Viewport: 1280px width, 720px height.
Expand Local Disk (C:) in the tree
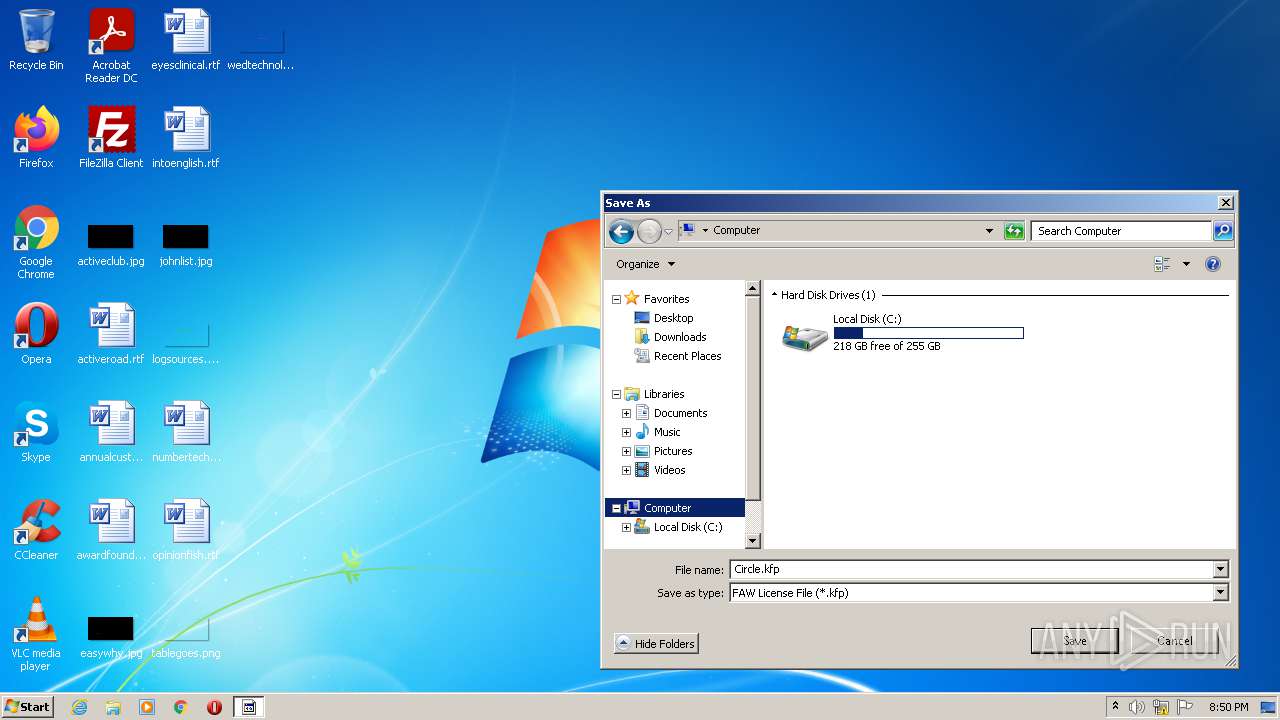tap(626, 527)
